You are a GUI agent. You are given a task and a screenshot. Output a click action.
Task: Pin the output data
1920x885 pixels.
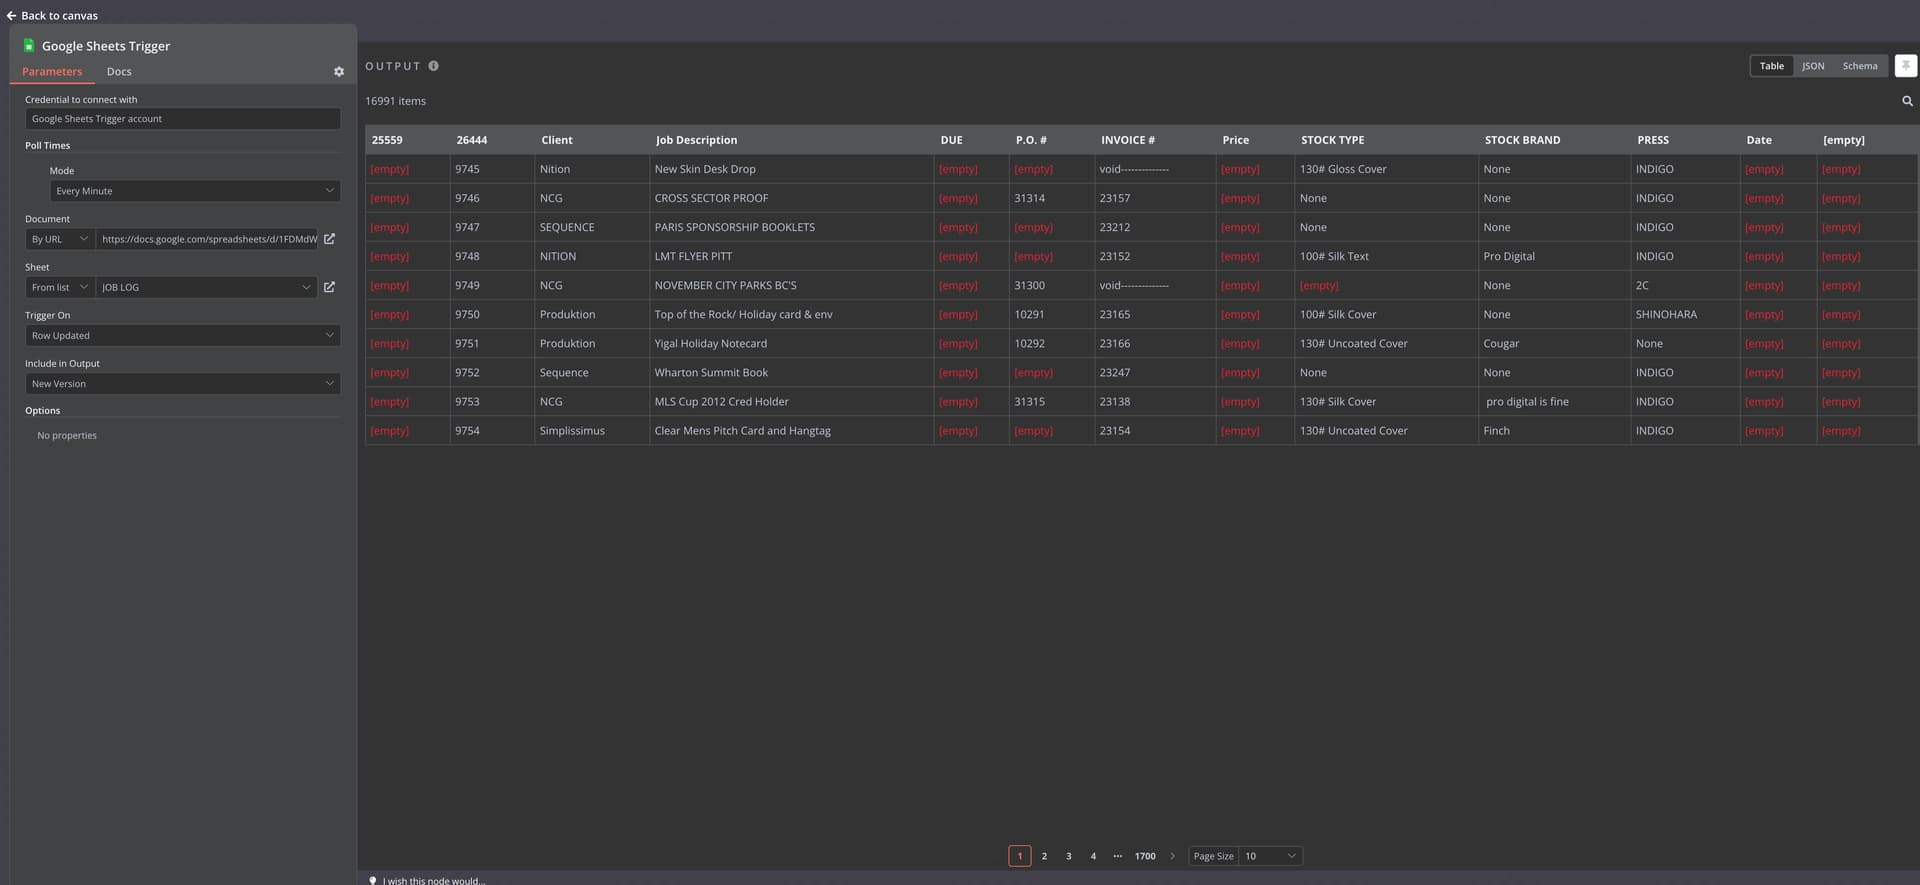(x=1905, y=66)
